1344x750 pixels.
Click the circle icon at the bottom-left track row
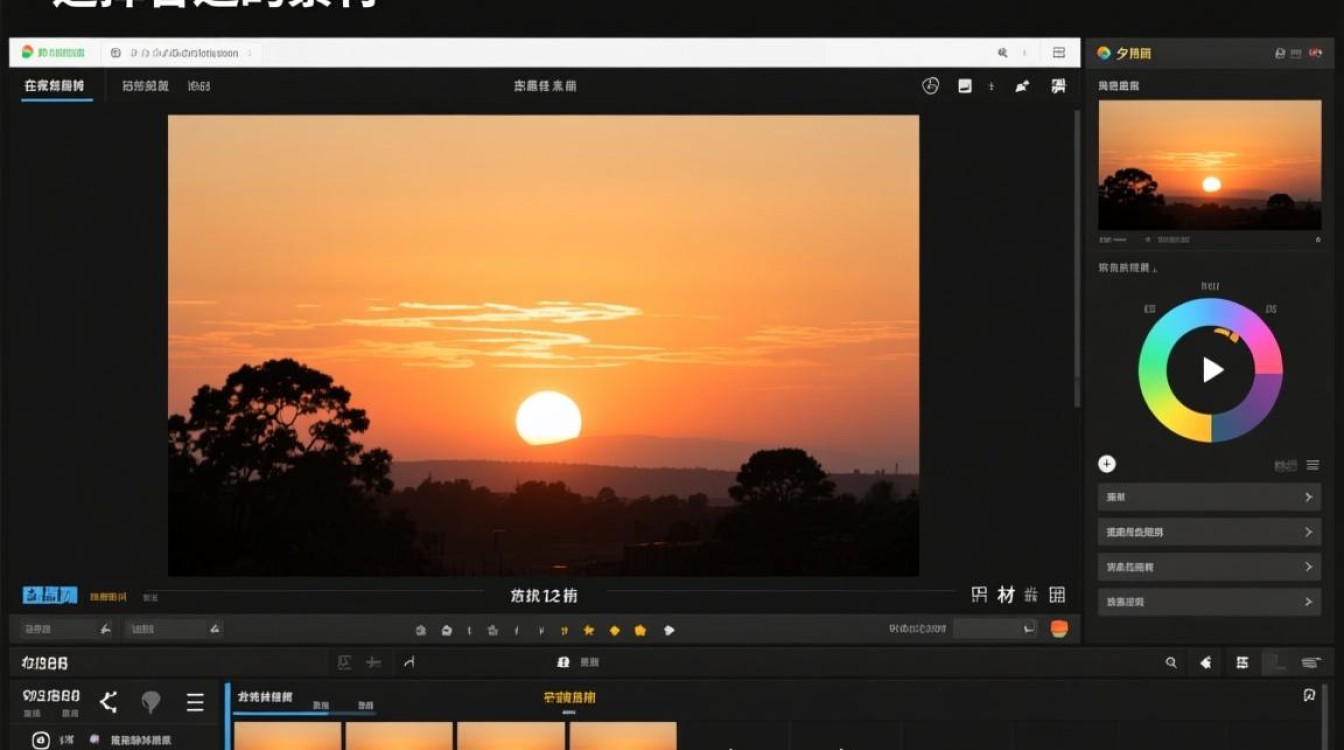[41, 741]
